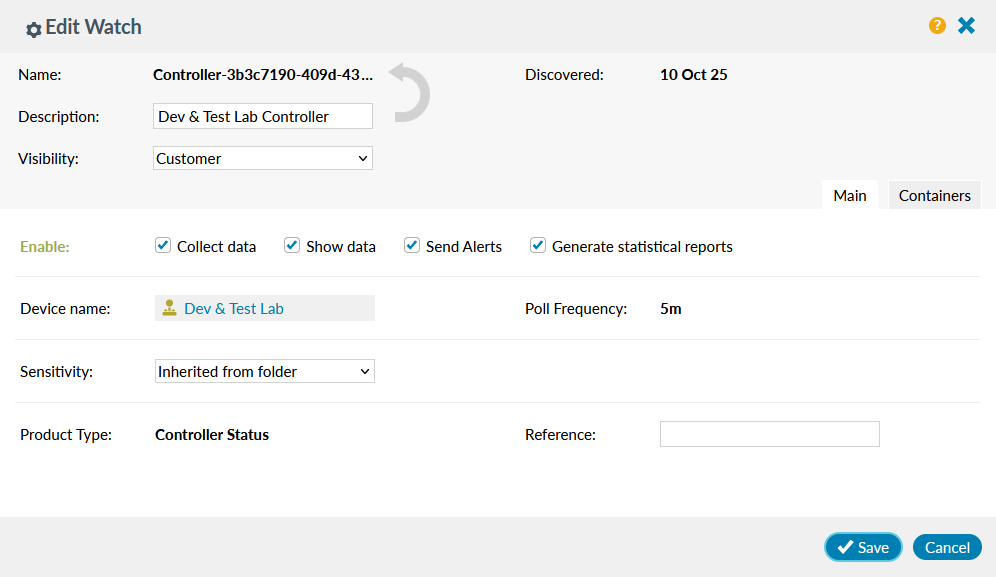Viewport: 996px width, 577px height.
Task: Click the grey revert arrow beside Name
Action: [409, 92]
